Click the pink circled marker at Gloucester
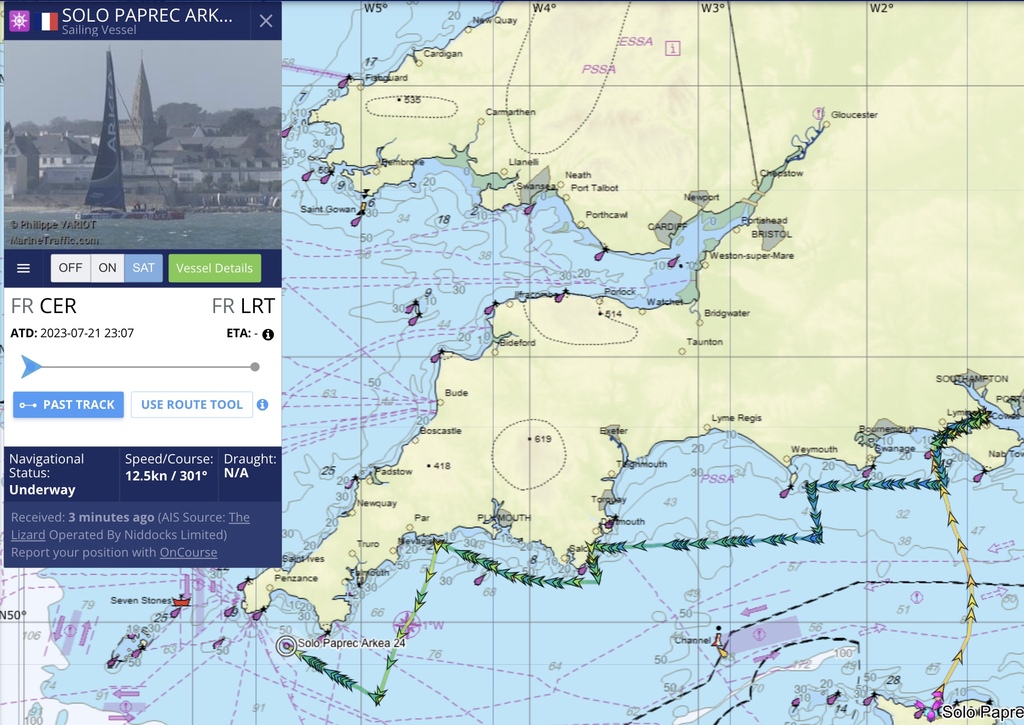Screen dimensions: 1024x725 (818, 114)
